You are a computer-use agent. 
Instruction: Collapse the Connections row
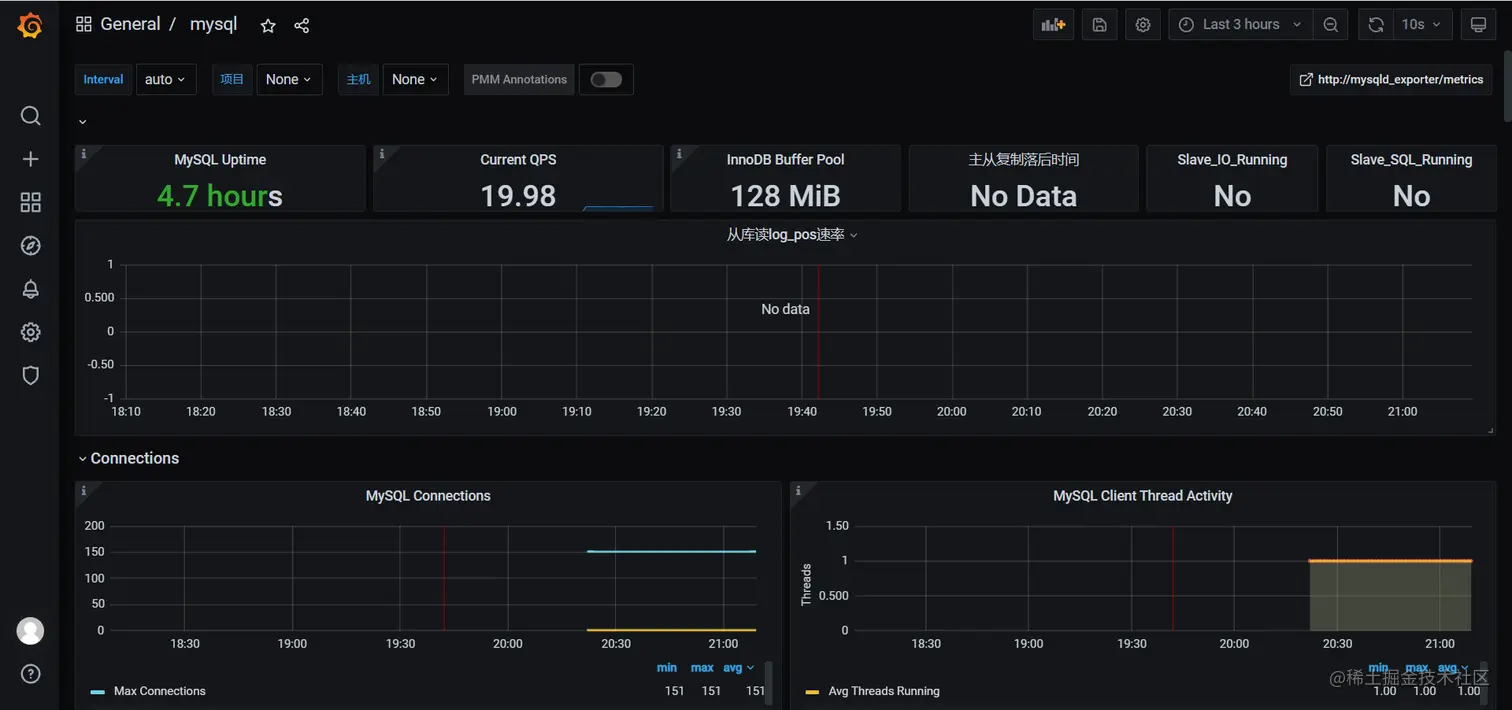pyautogui.click(x=128, y=458)
